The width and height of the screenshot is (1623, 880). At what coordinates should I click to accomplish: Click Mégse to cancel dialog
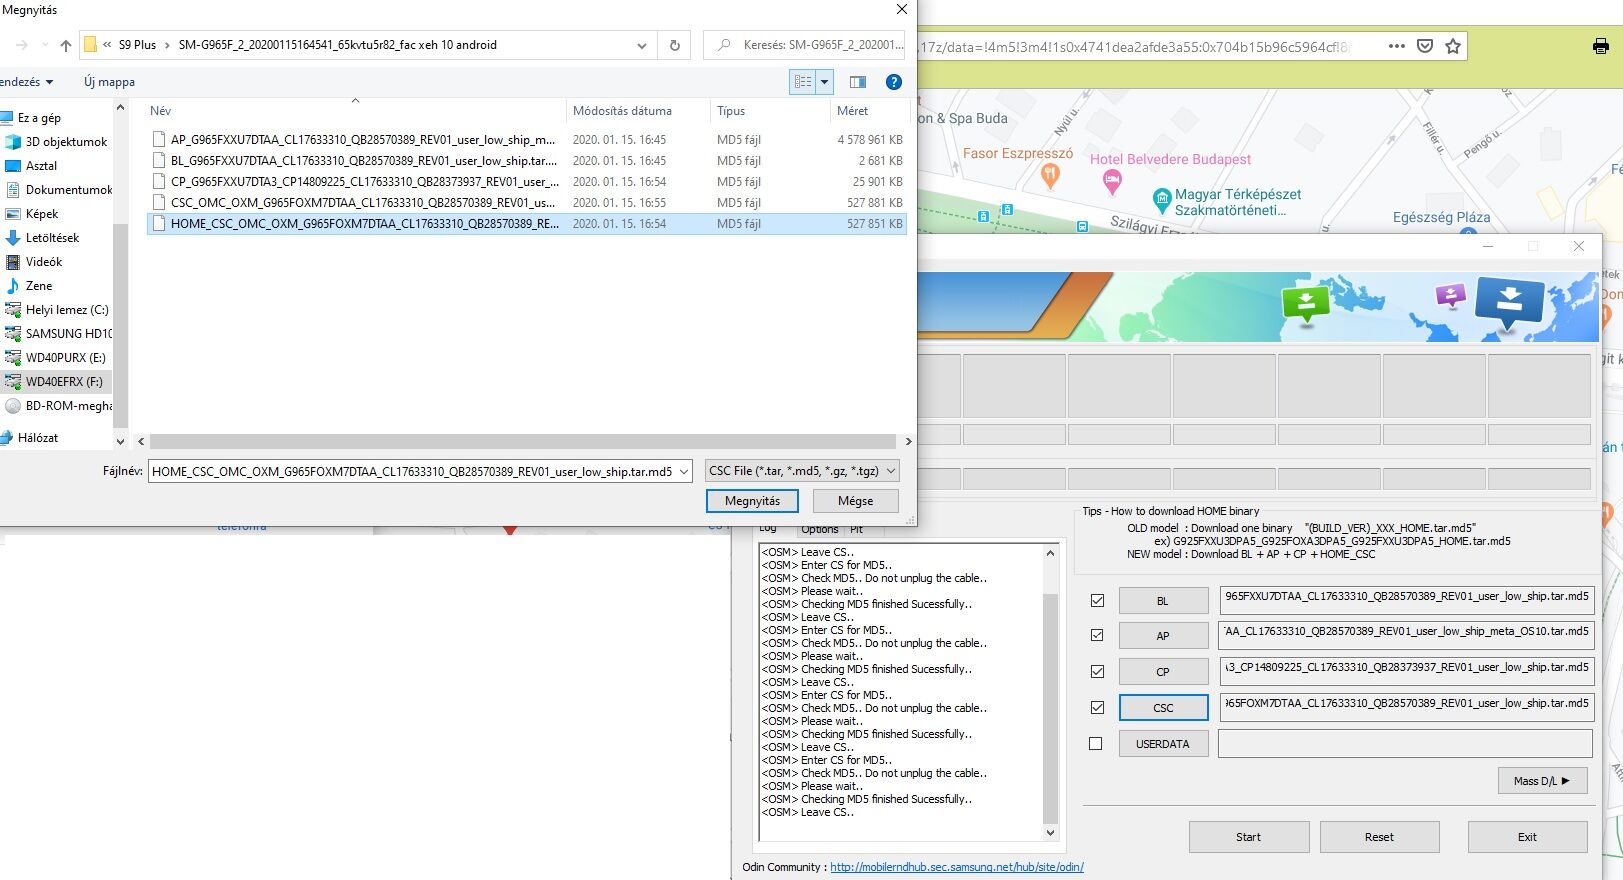click(x=855, y=501)
